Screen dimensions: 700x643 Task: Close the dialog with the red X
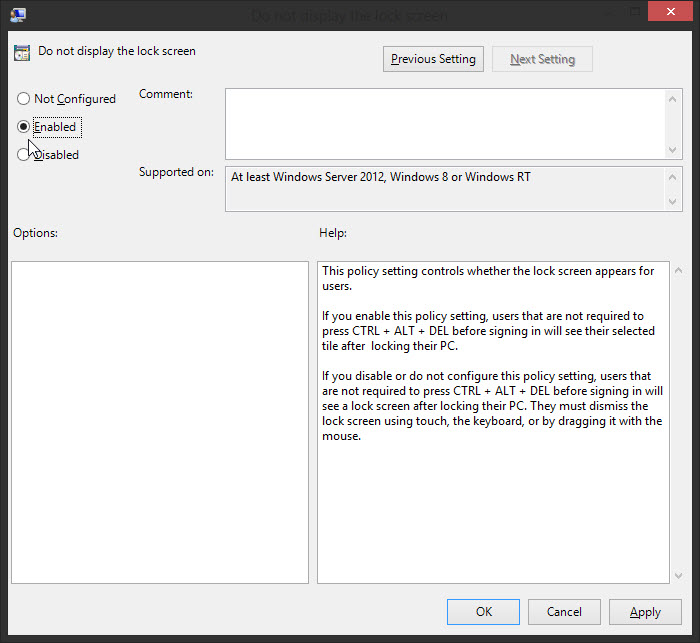point(670,11)
